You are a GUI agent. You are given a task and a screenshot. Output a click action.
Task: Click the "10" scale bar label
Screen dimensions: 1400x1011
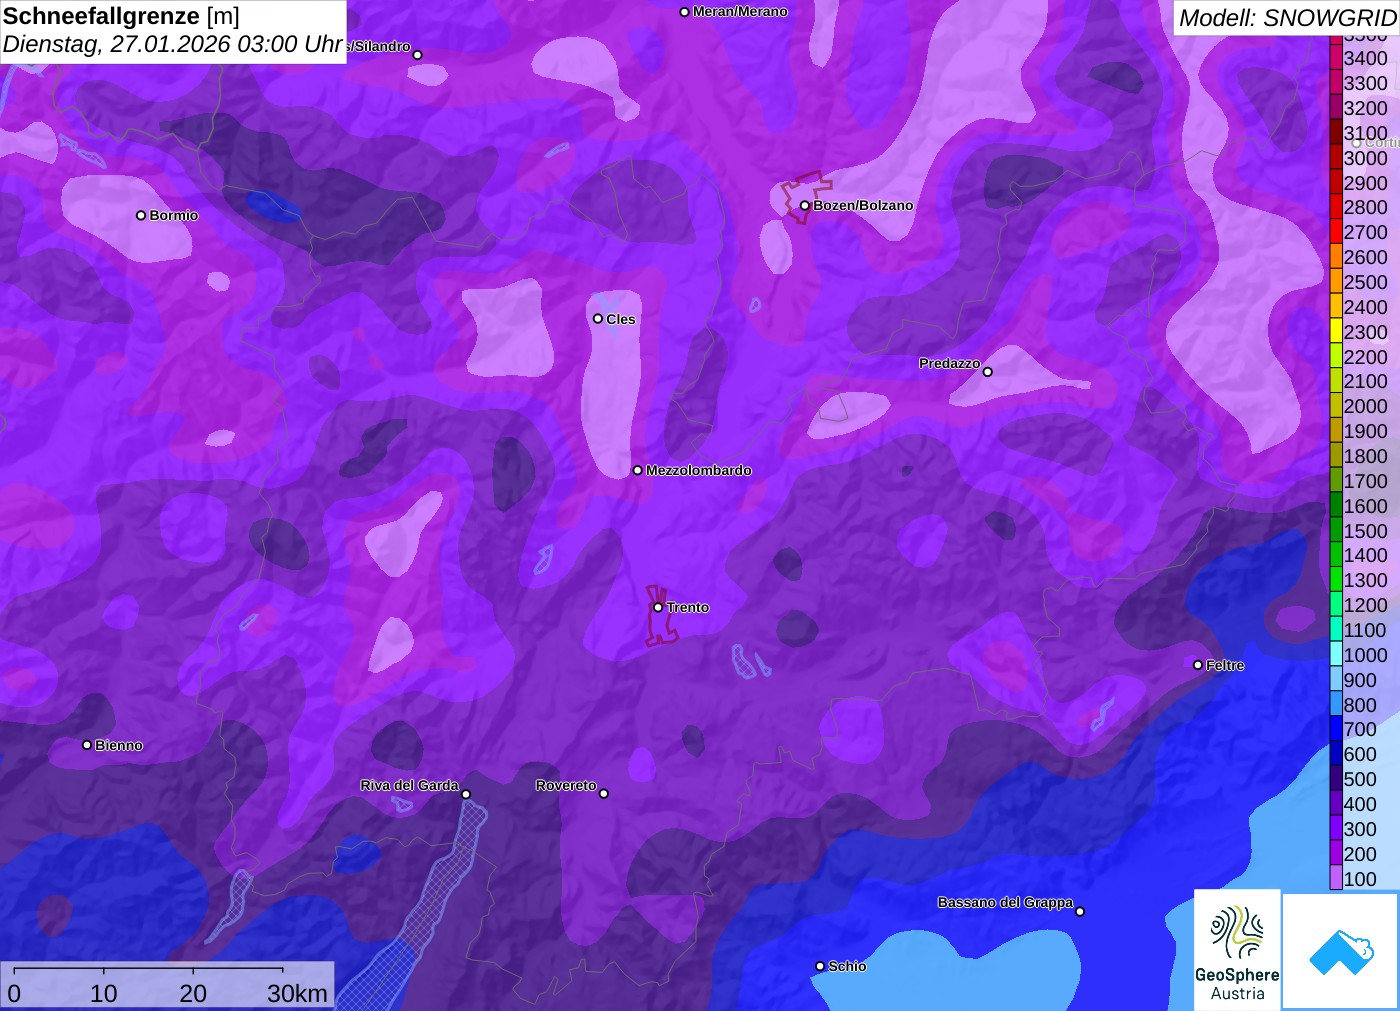coord(104,993)
